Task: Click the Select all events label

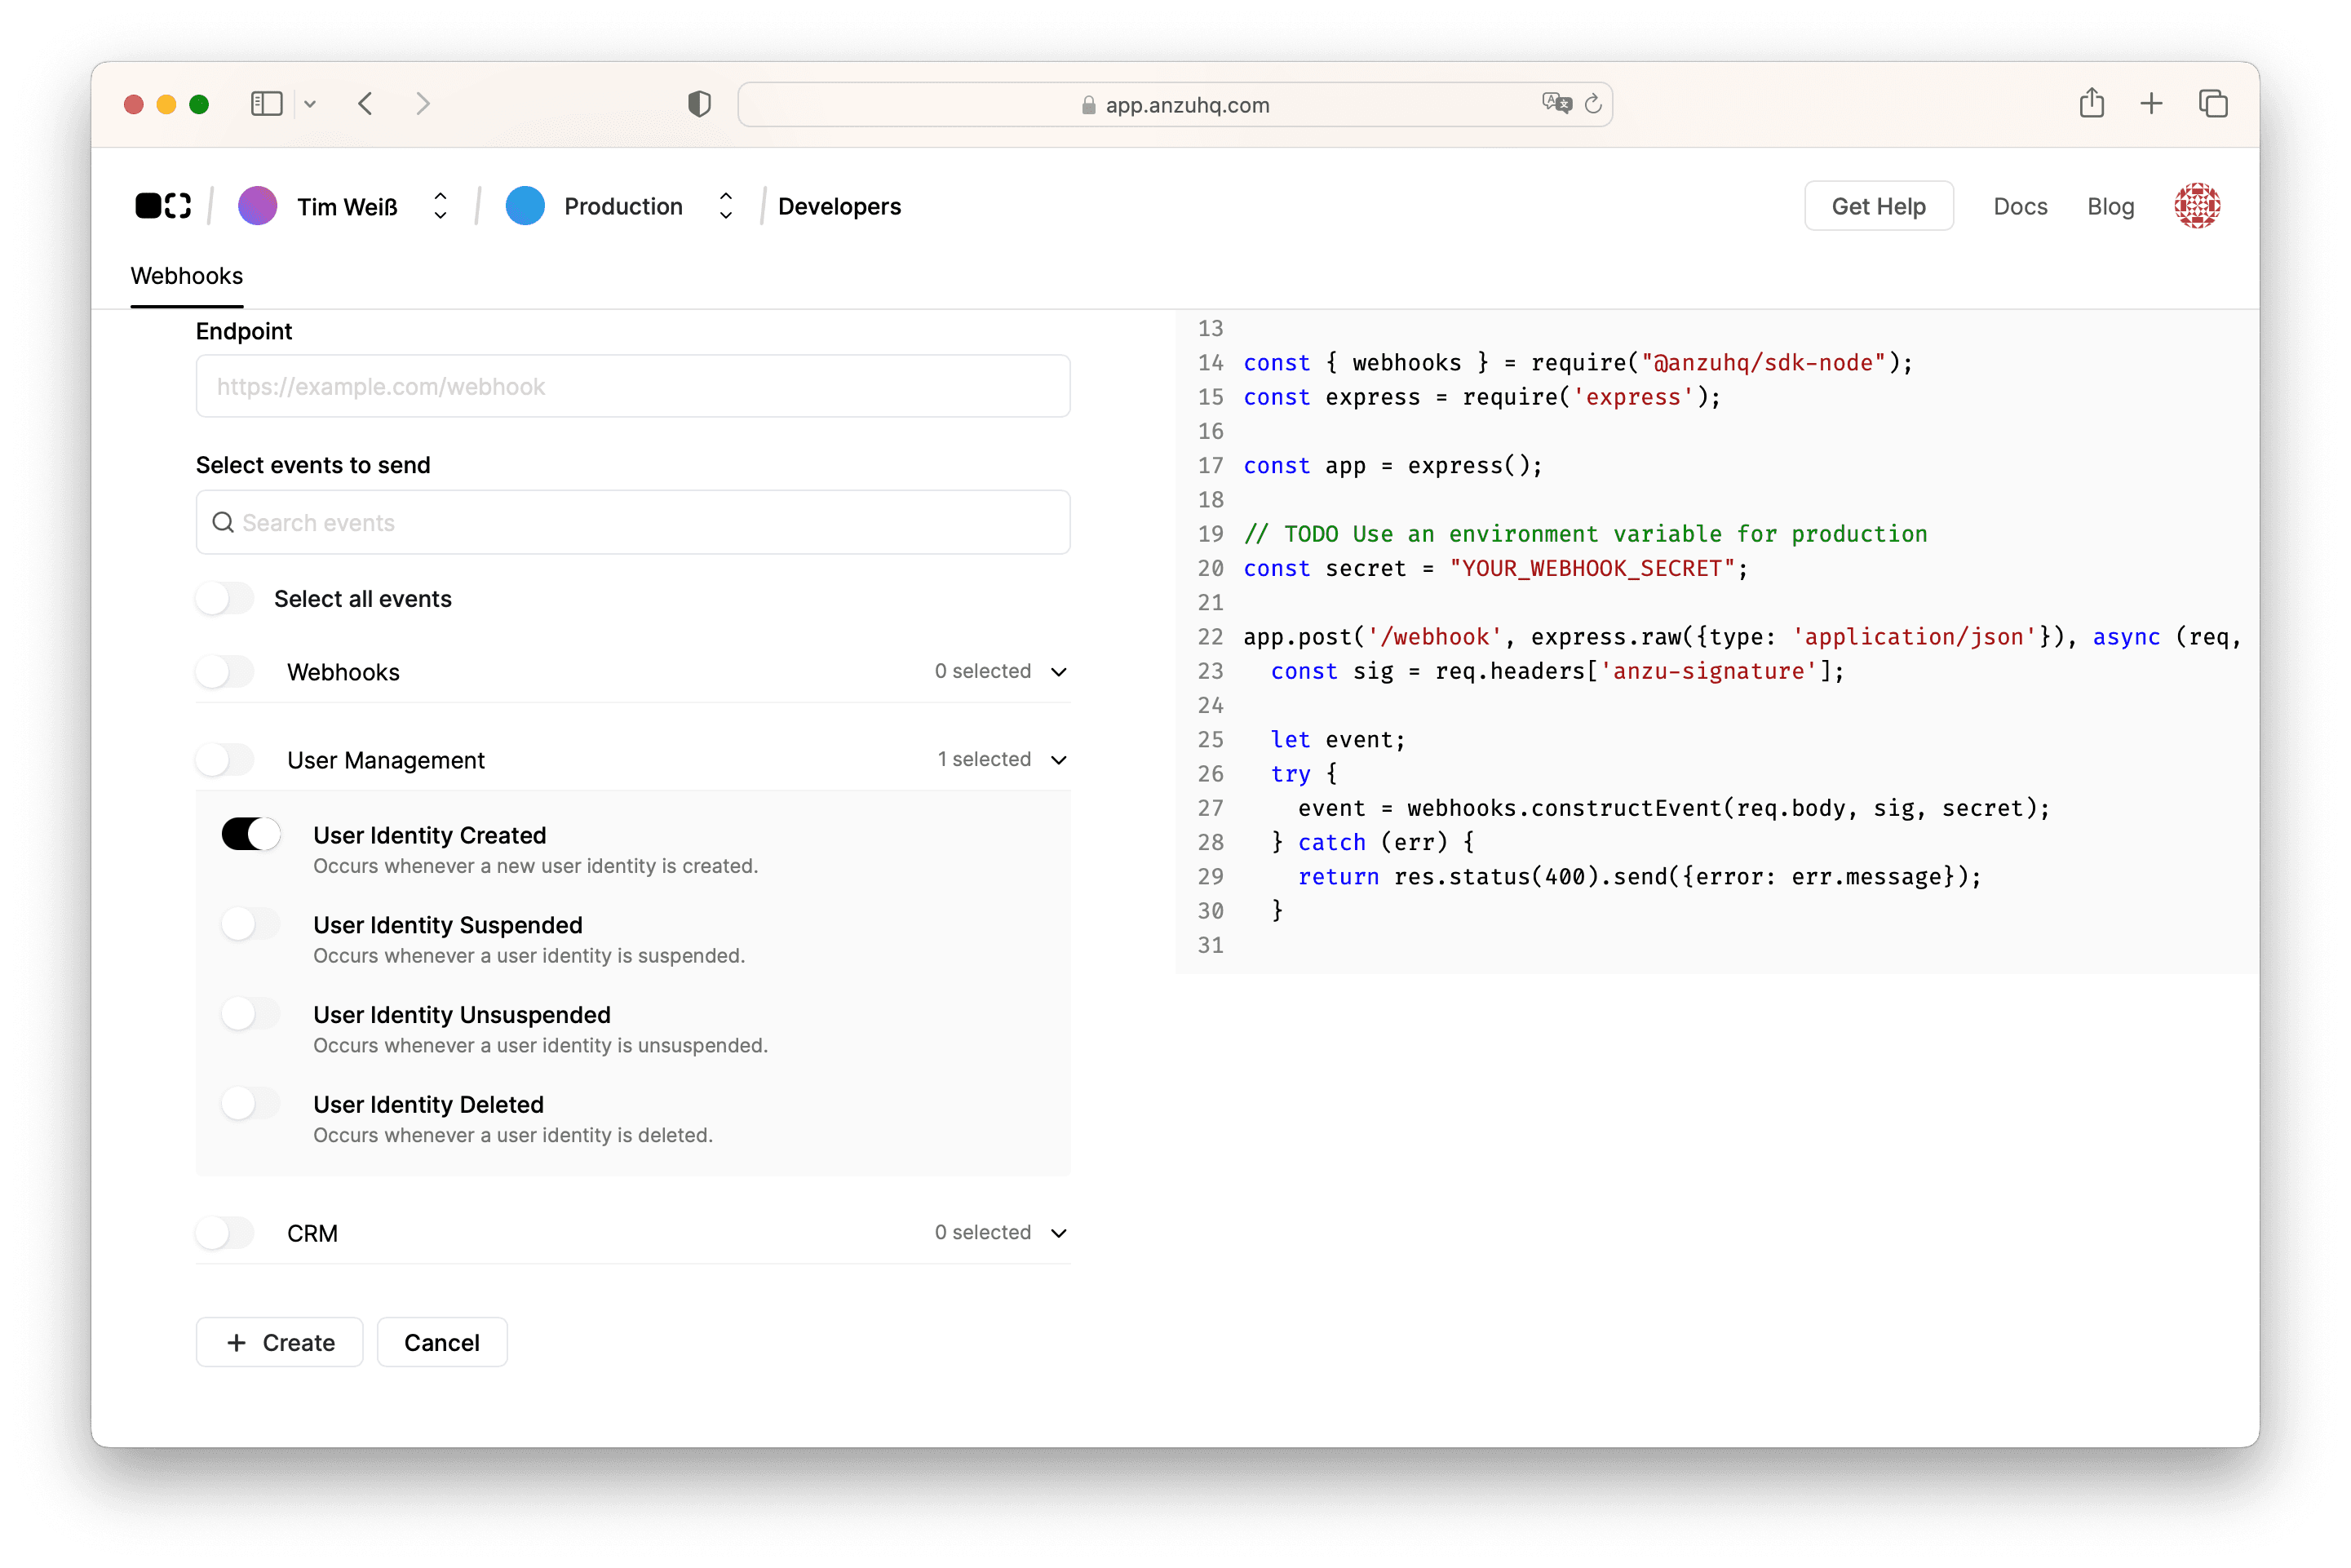Action: click(x=363, y=599)
